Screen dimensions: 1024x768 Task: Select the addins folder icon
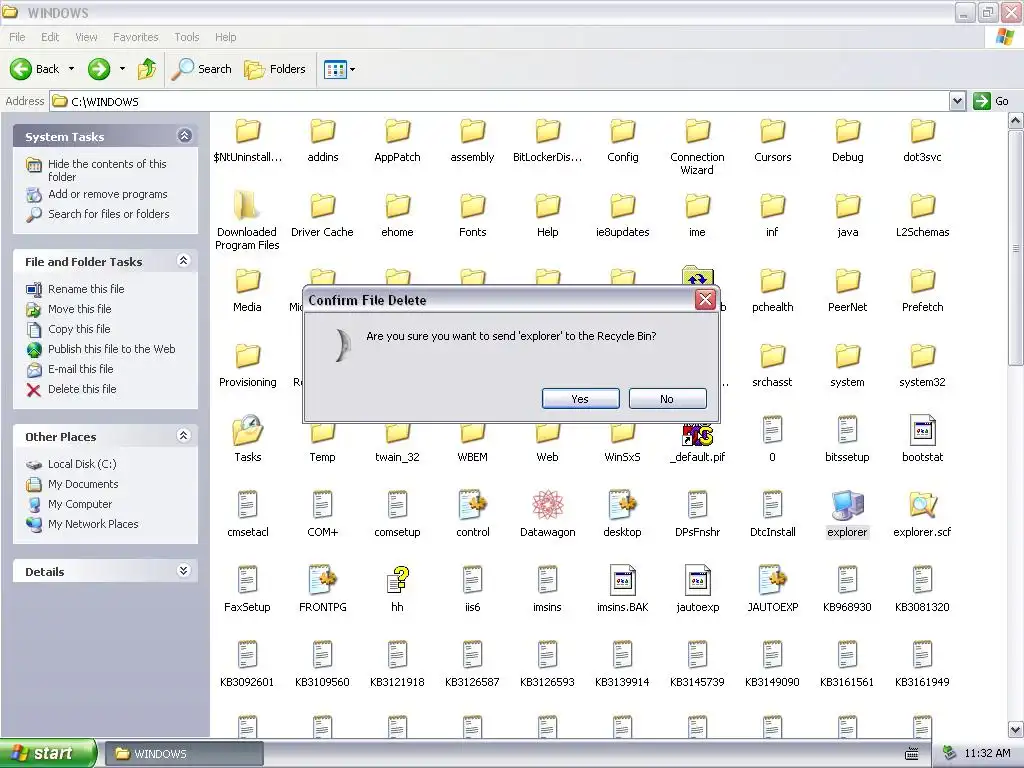tap(322, 129)
